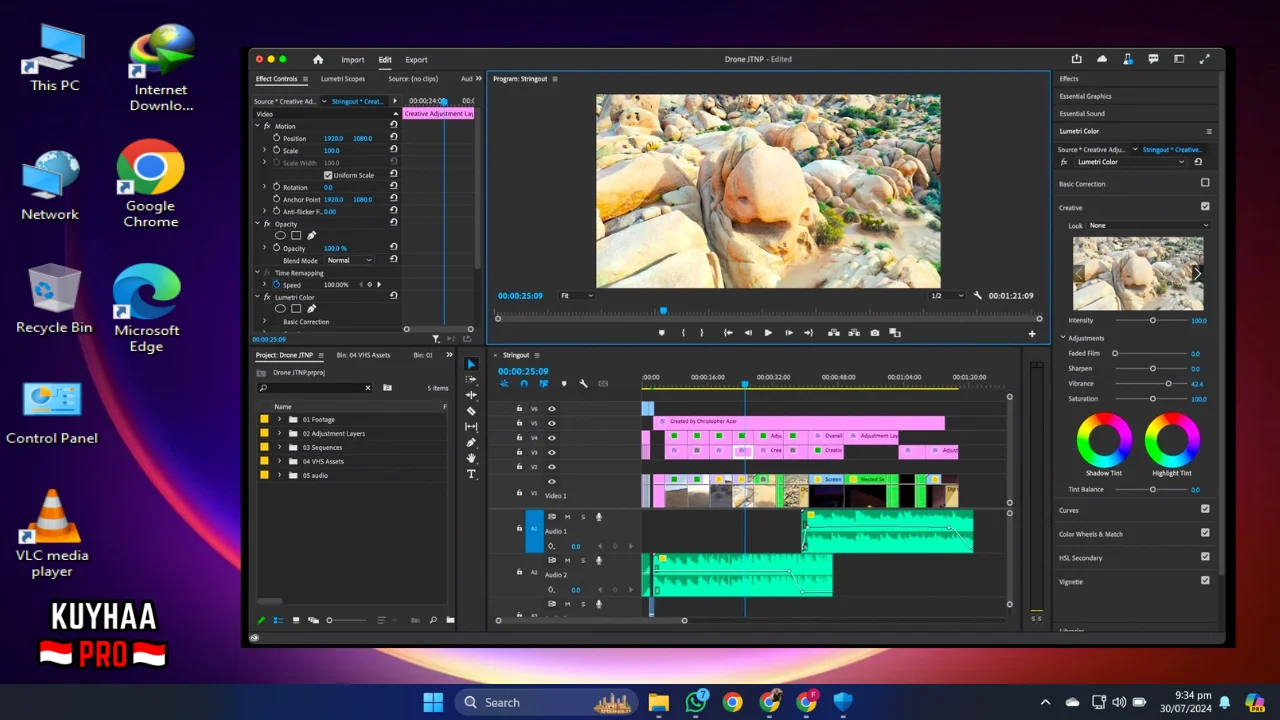
Task: Select free draw bezier mask under Opacity
Action: [x=311, y=236]
